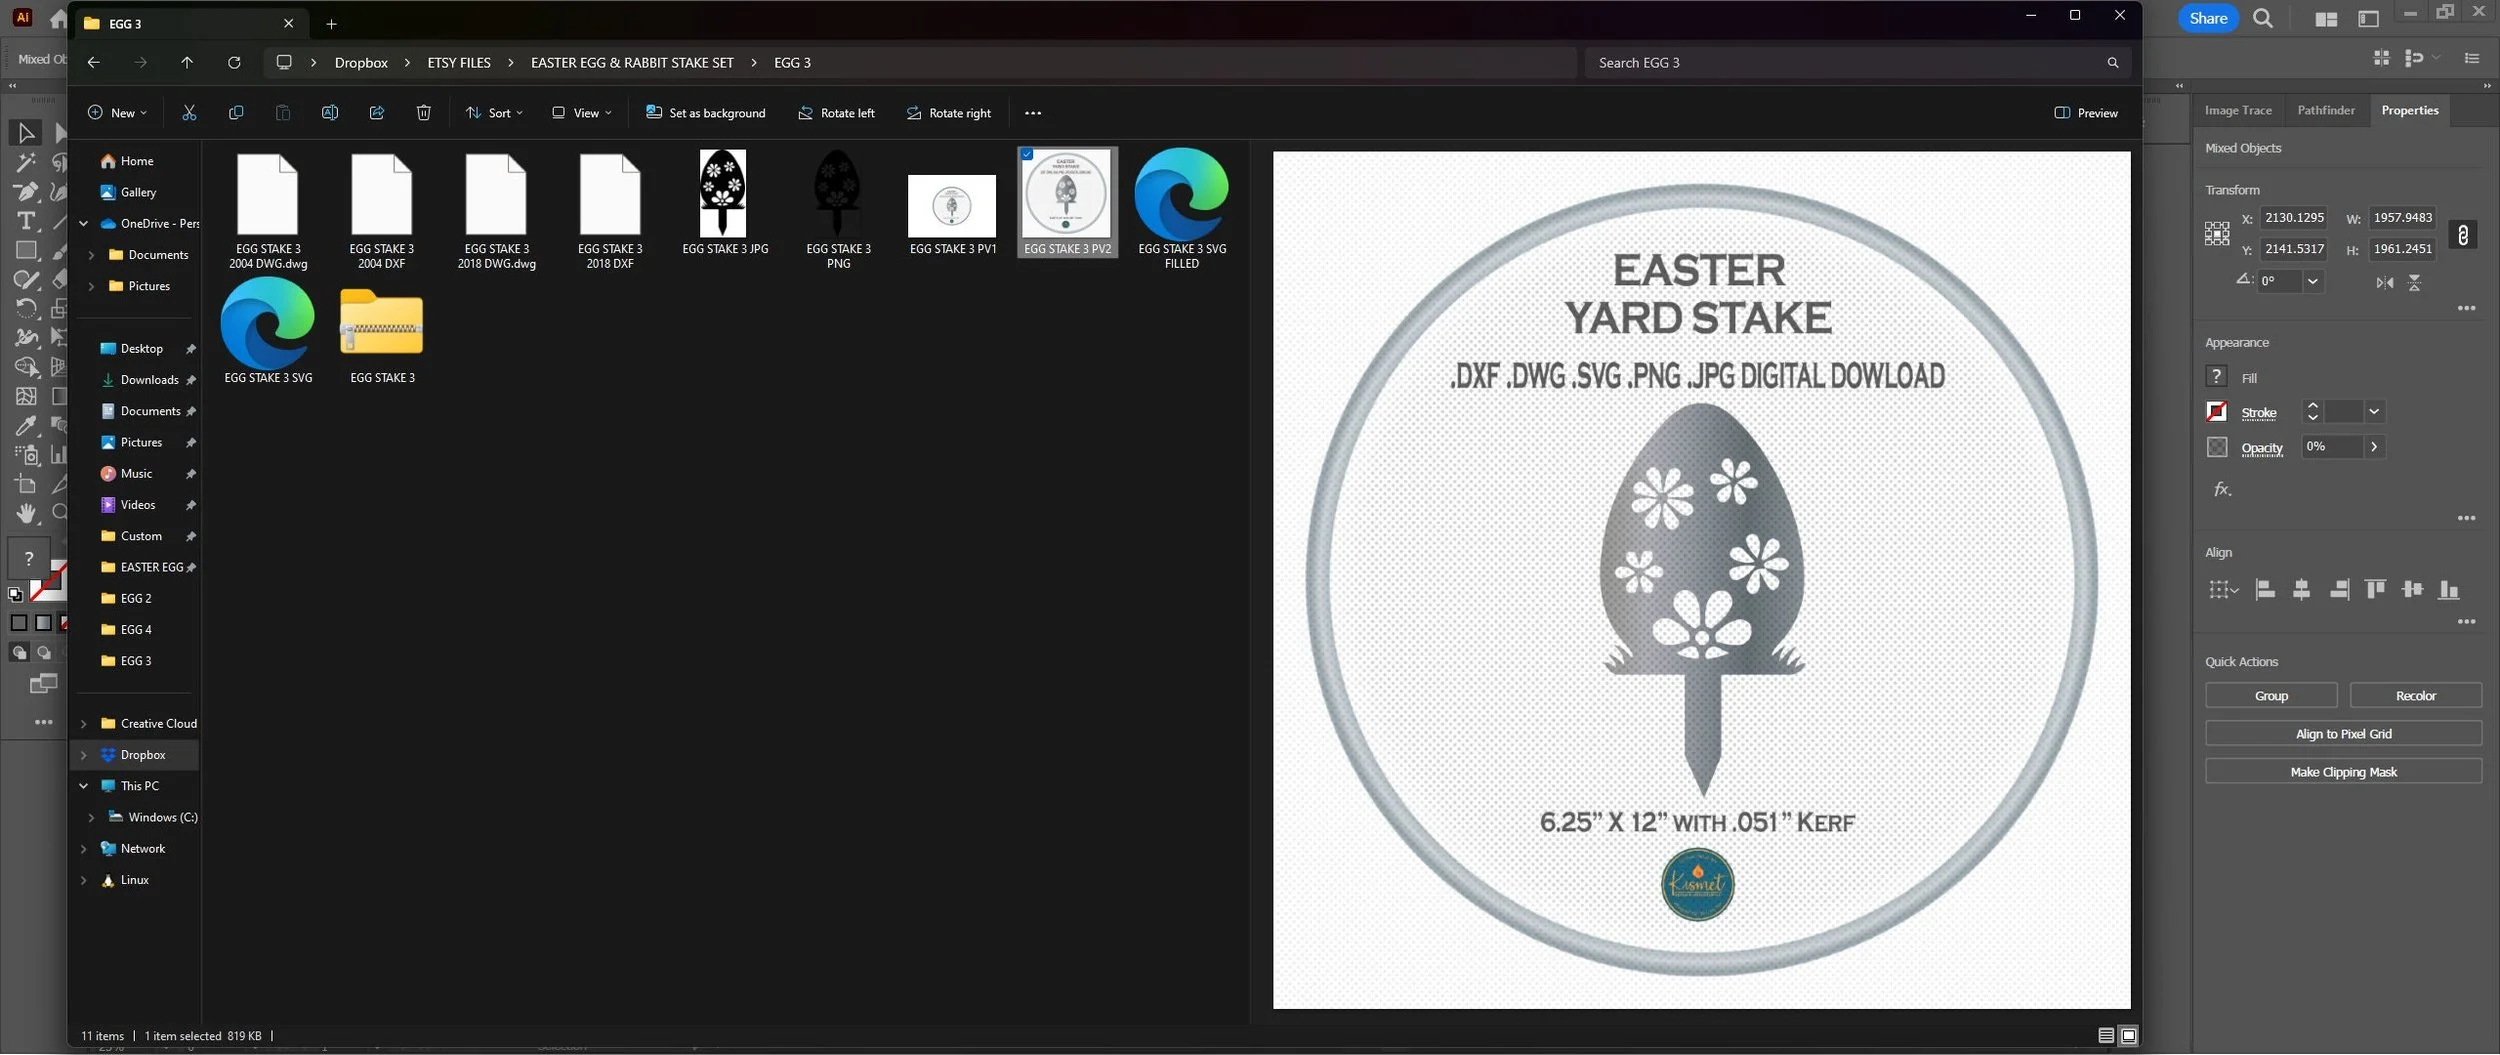
Task: Collapse the This PC tree node
Action: (84, 786)
